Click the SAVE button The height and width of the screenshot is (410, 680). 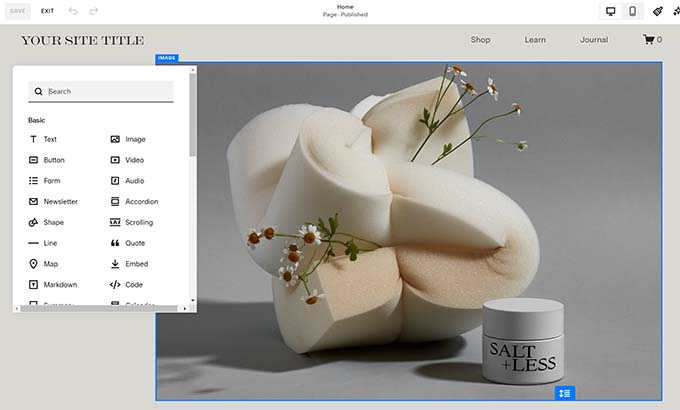click(18, 11)
